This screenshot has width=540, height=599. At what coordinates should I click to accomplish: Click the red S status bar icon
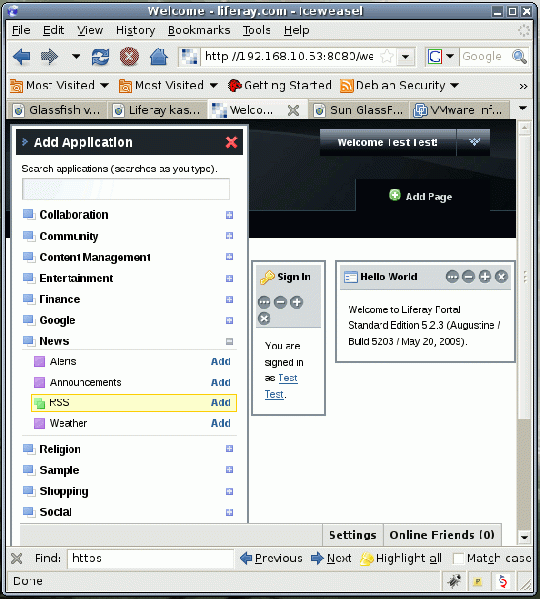point(503,581)
